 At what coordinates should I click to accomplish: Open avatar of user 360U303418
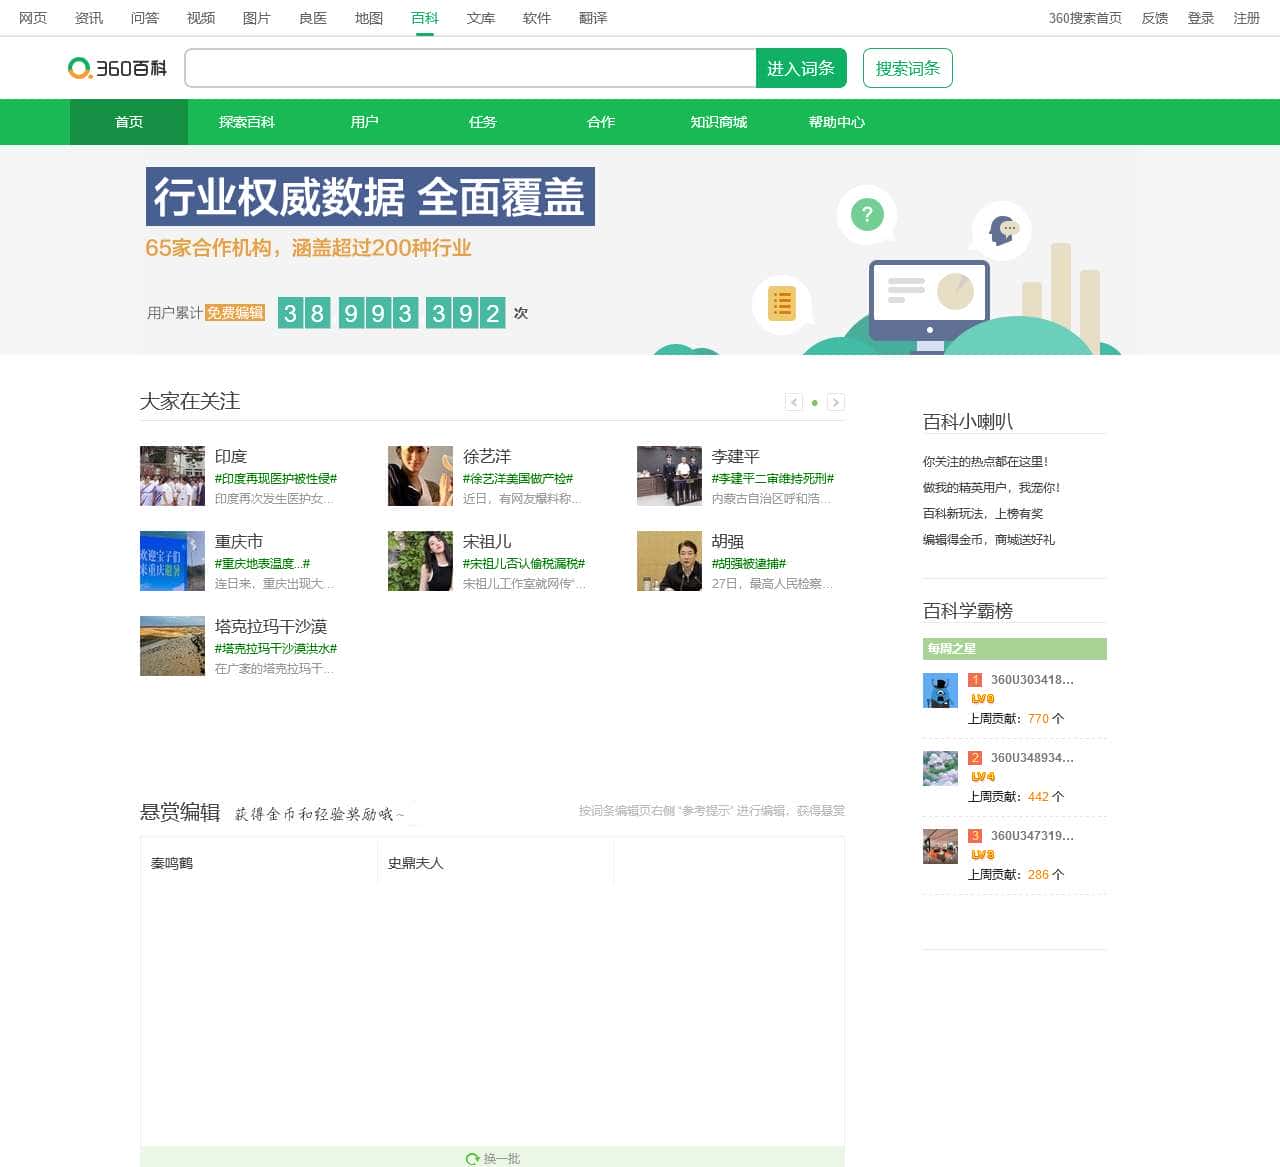click(x=940, y=691)
